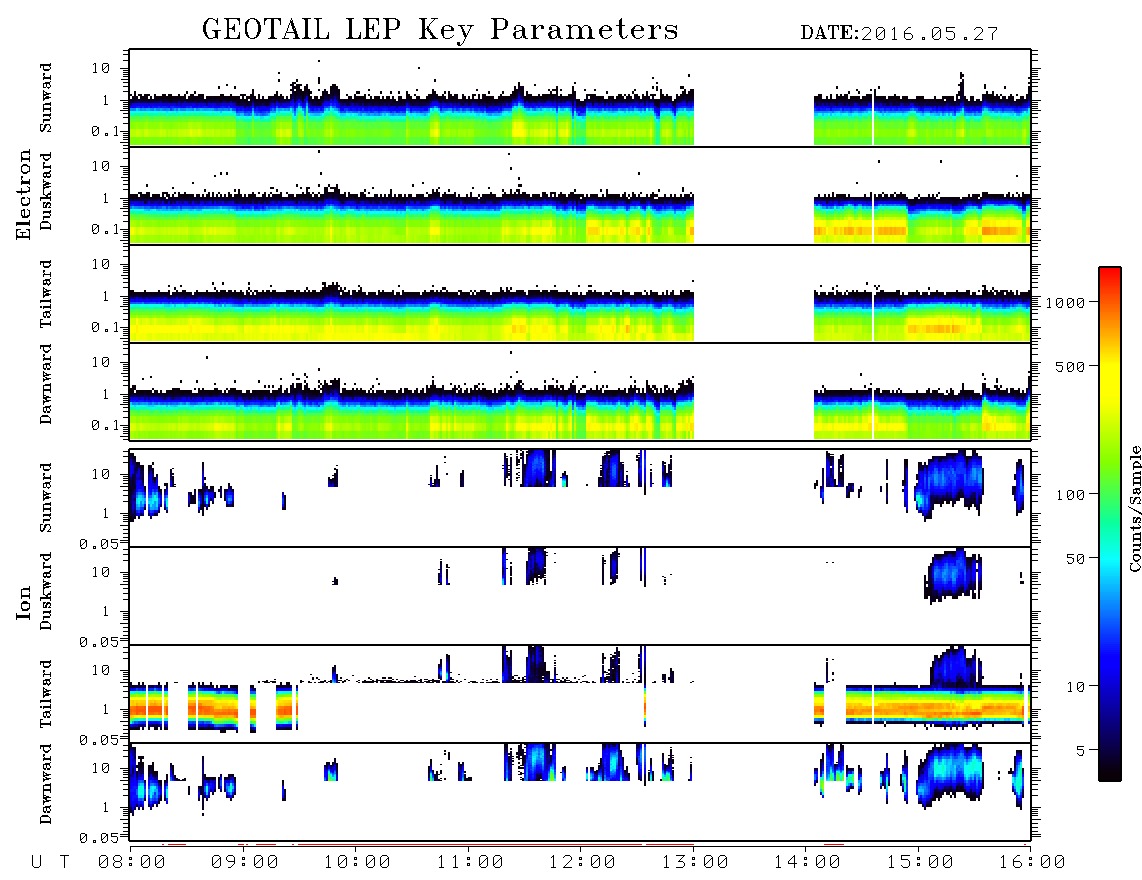1142x880 pixels.
Task: Click the 0.1 tick of Electron Sunward panel
Action: tap(106, 131)
